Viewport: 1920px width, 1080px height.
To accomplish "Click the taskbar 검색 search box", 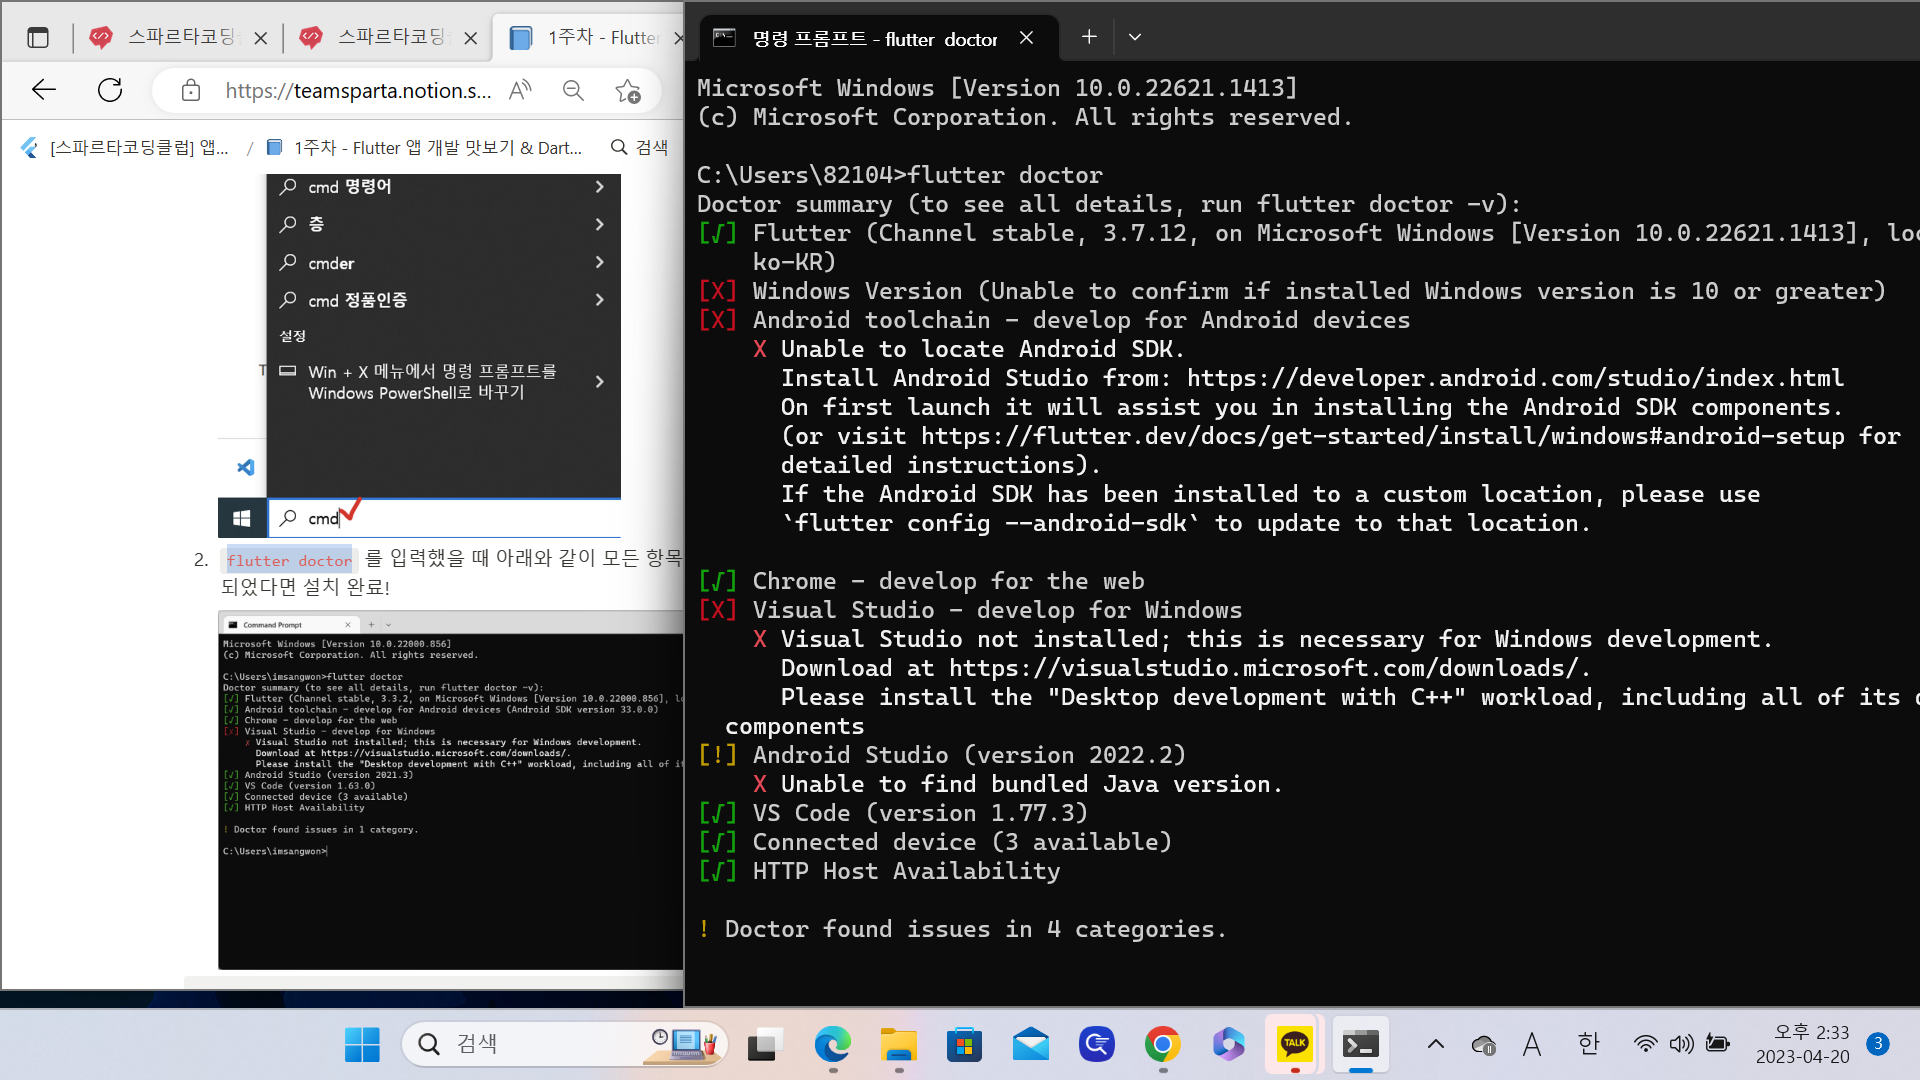I will point(565,1044).
